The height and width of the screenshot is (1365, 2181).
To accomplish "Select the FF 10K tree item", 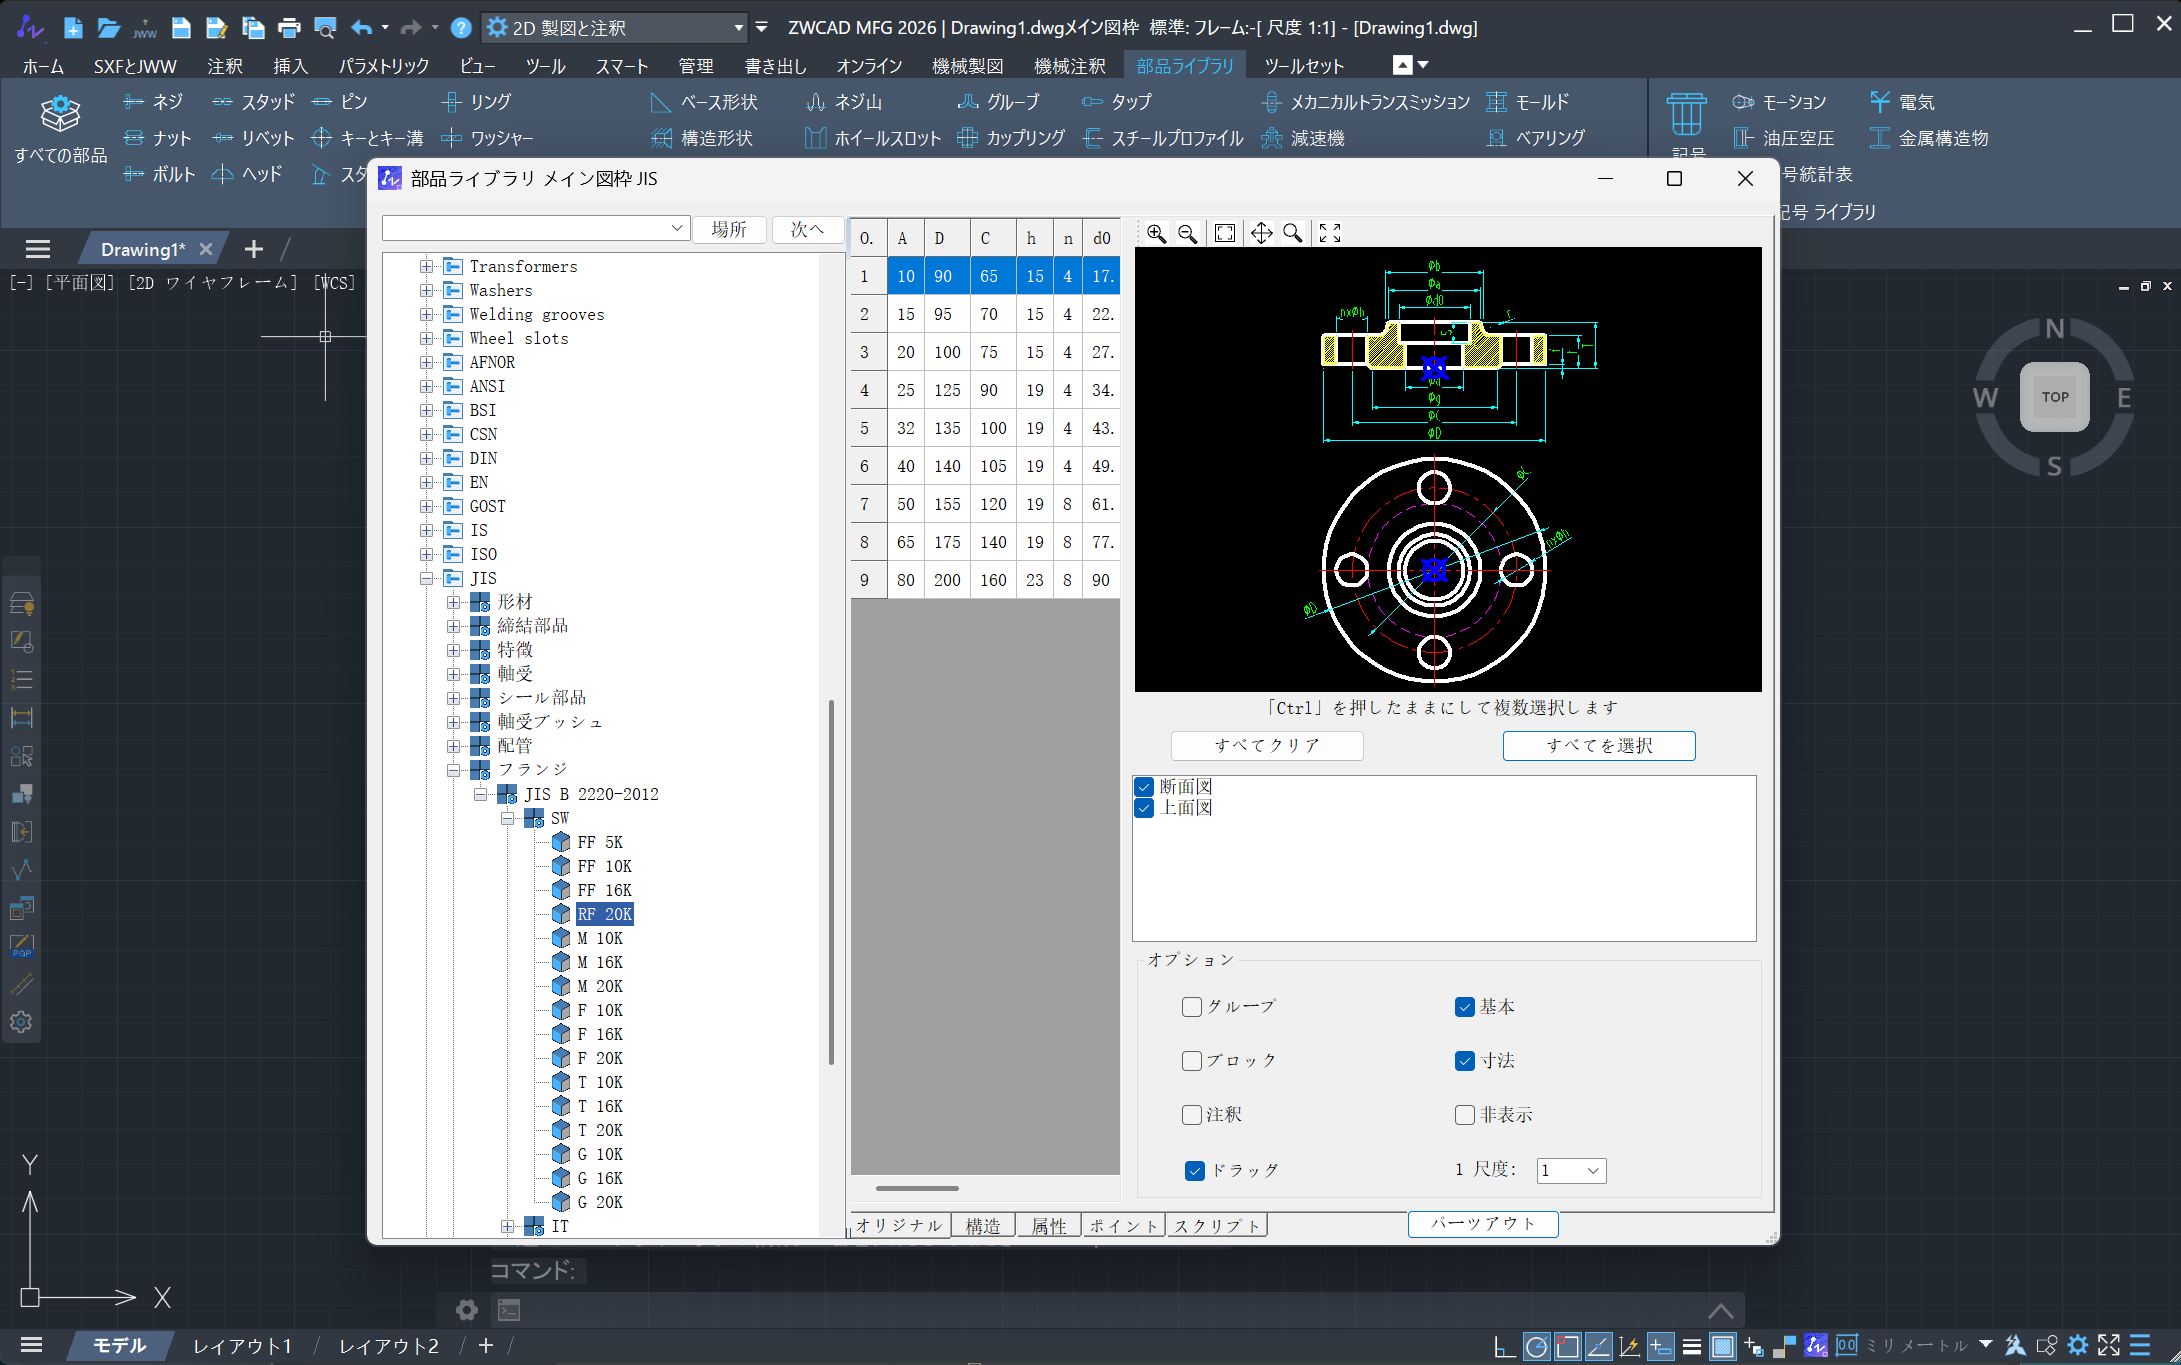I will coord(604,866).
